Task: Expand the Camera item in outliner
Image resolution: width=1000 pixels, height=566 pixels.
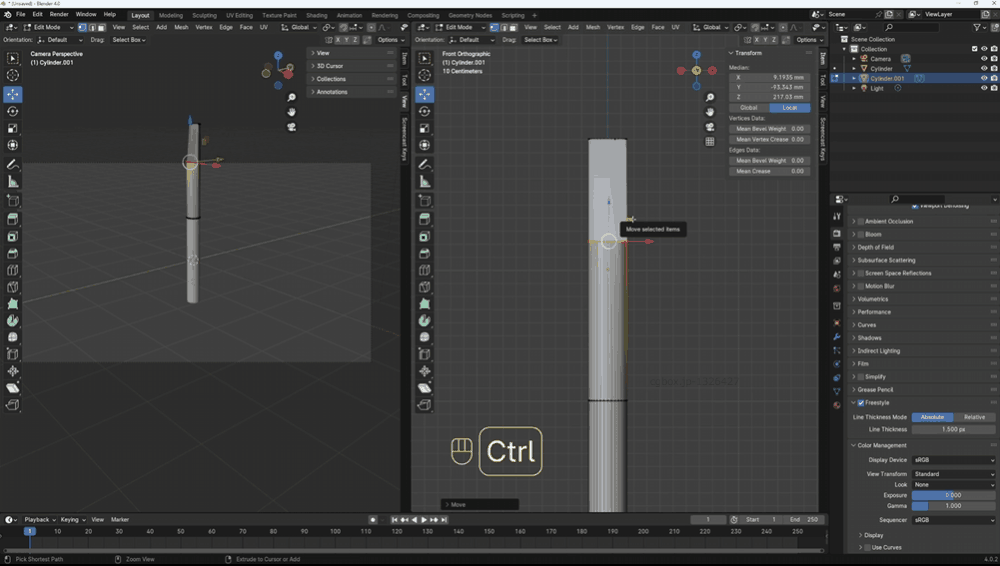Action: (x=854, y=59)
